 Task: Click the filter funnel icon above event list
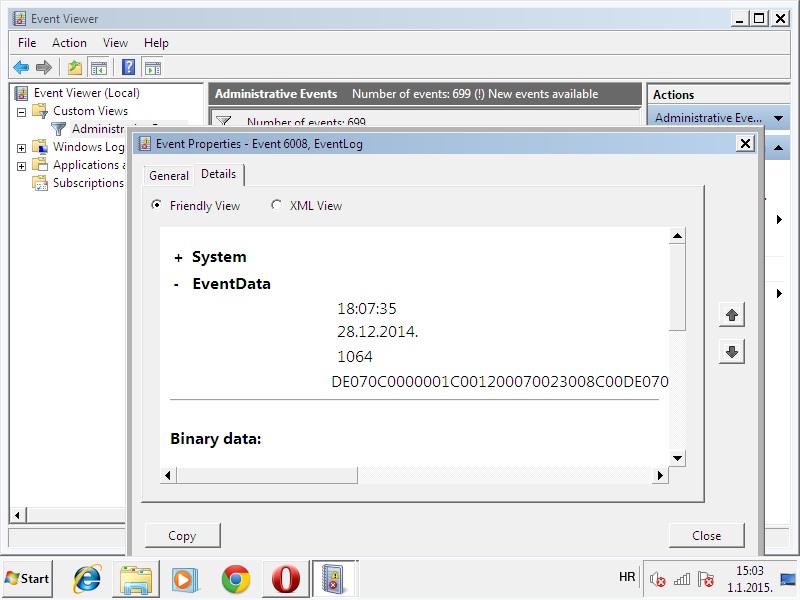pos(223,121)
